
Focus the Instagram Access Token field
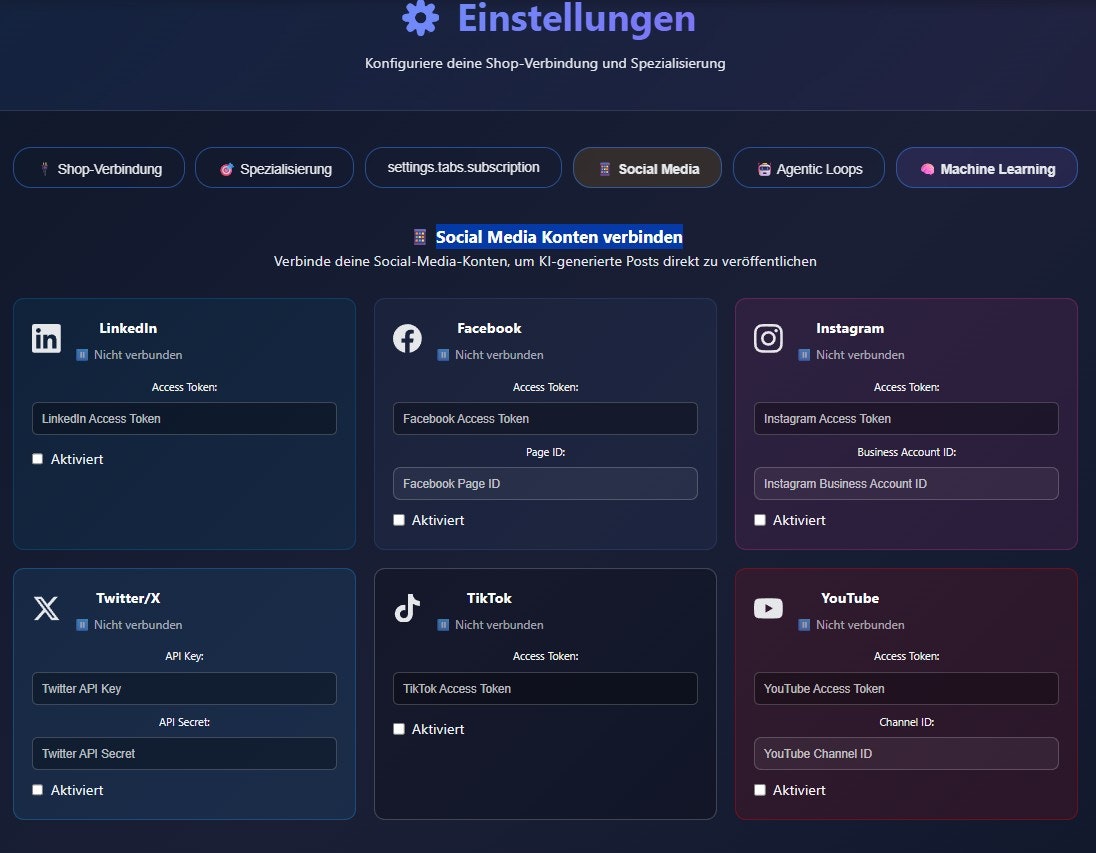coord(906,418)
